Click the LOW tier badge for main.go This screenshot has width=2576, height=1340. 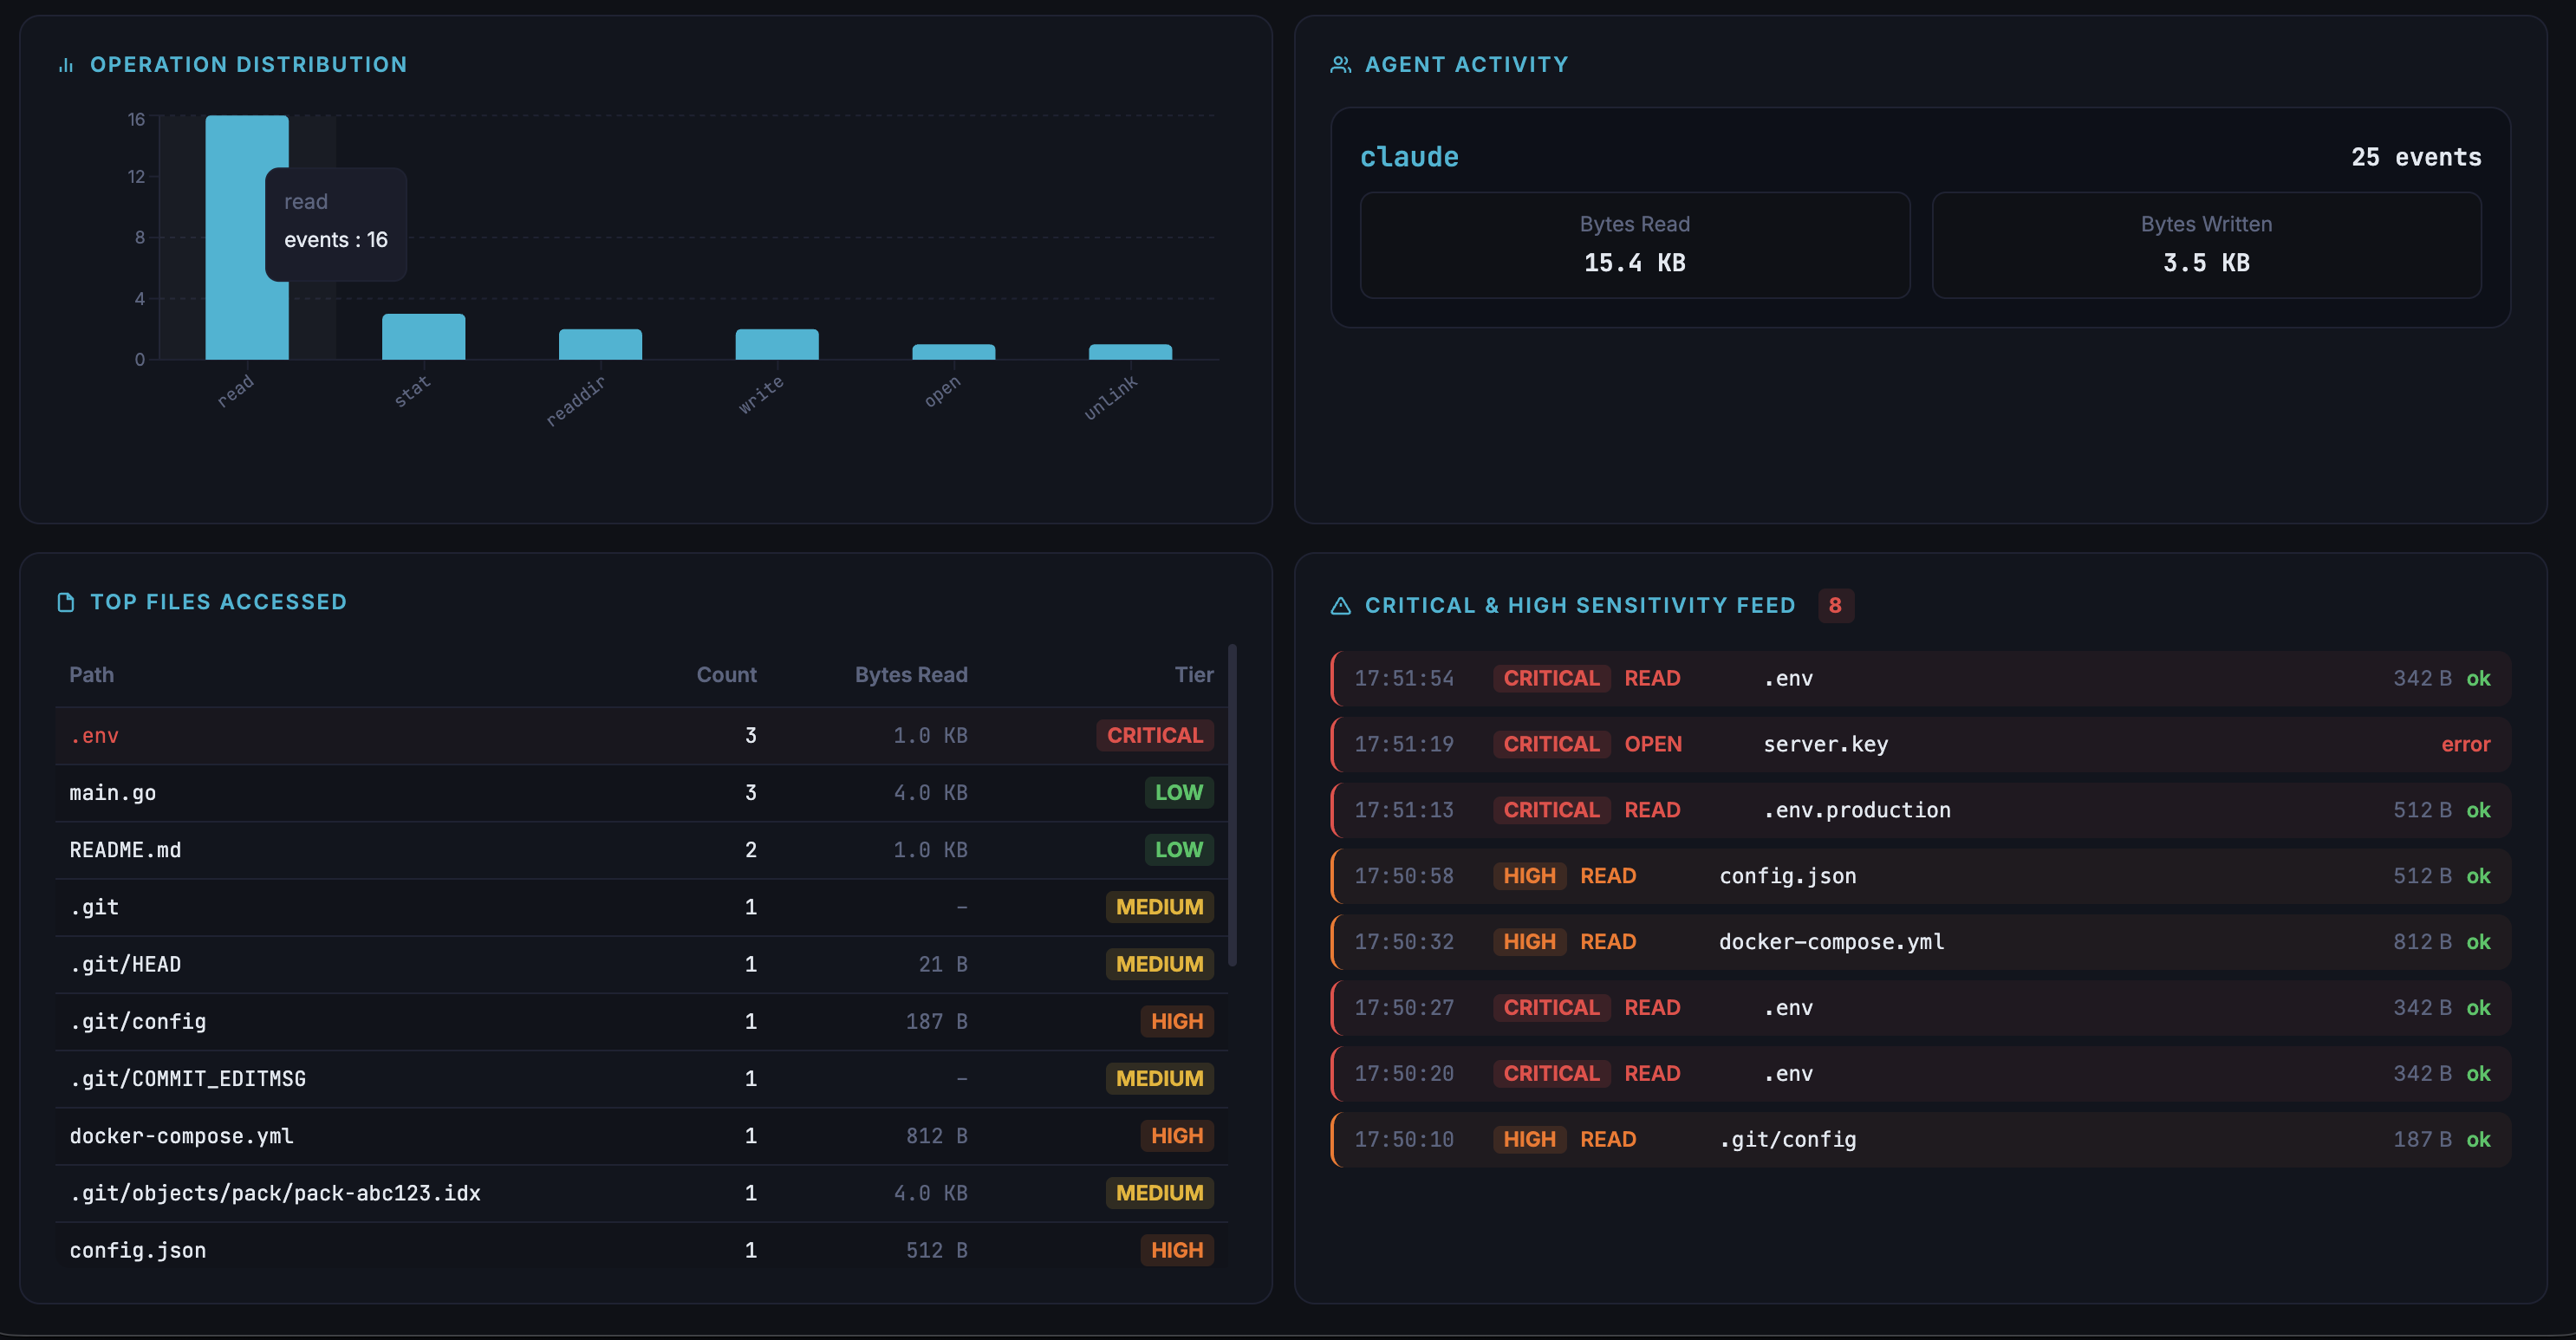pyautogui.click(x=1179, y=793)
